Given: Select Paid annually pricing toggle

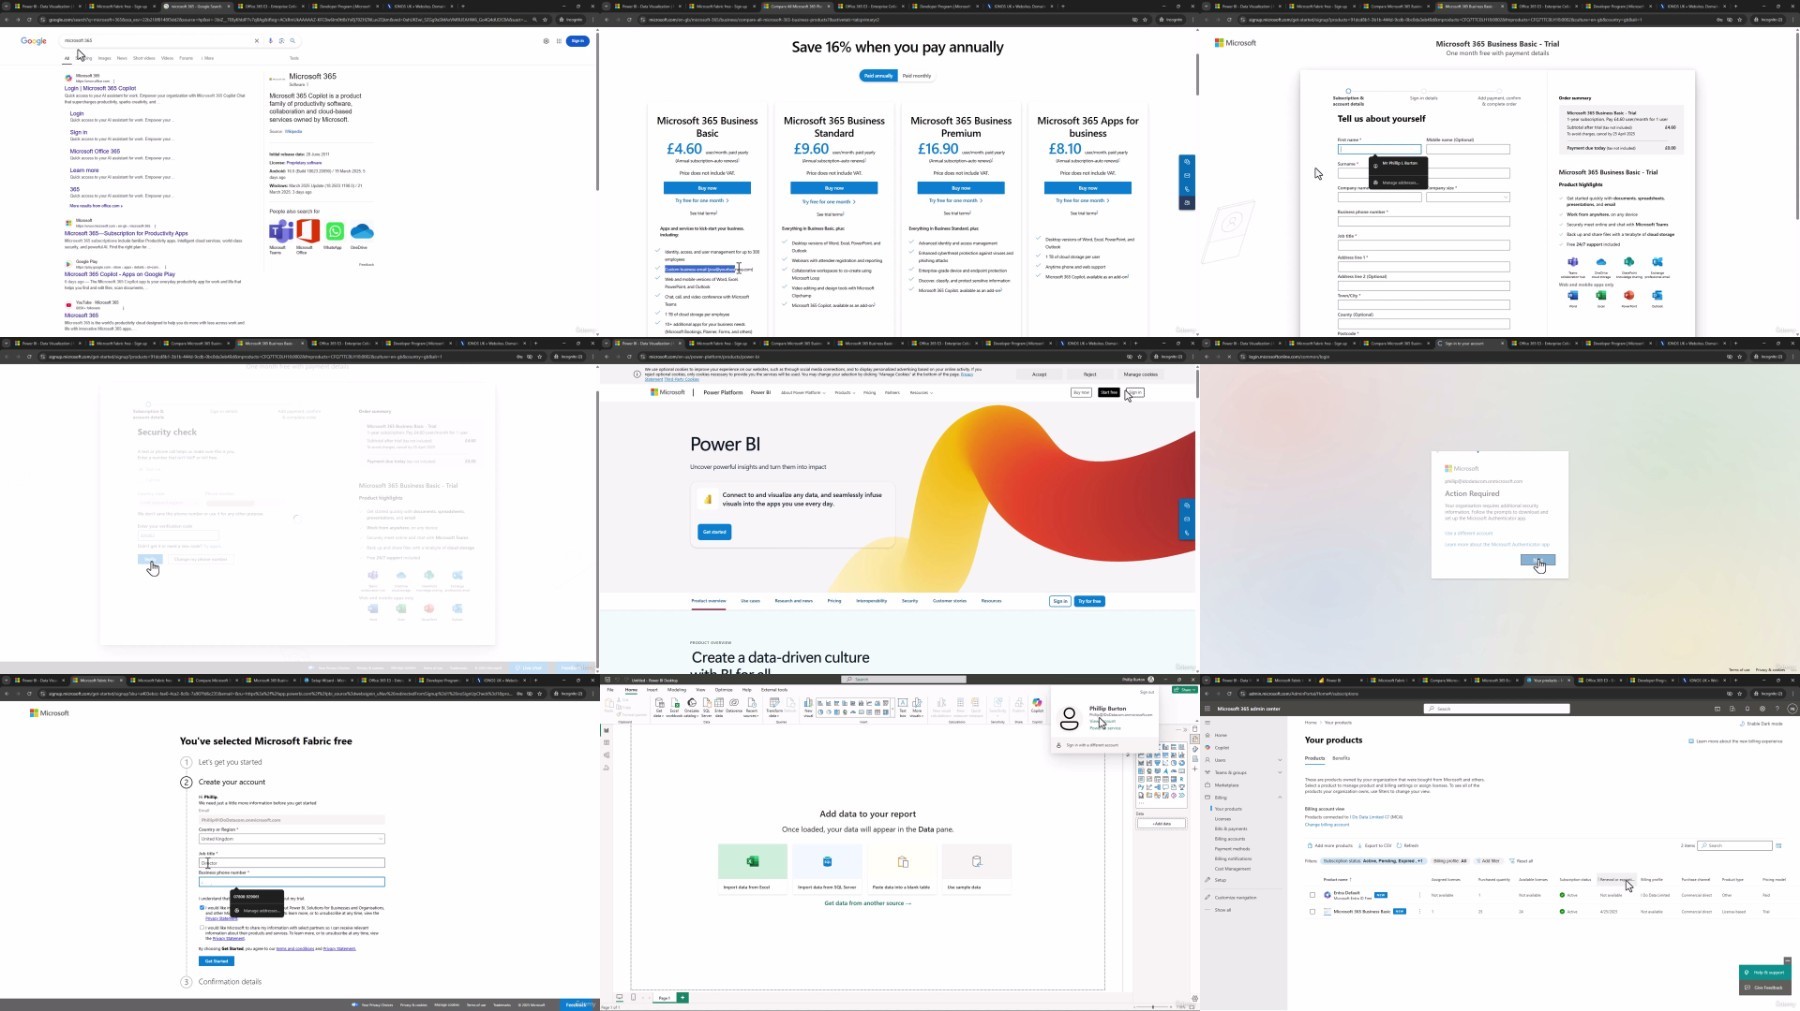Looking at the screenshot, I should click(x=878, y=76).
